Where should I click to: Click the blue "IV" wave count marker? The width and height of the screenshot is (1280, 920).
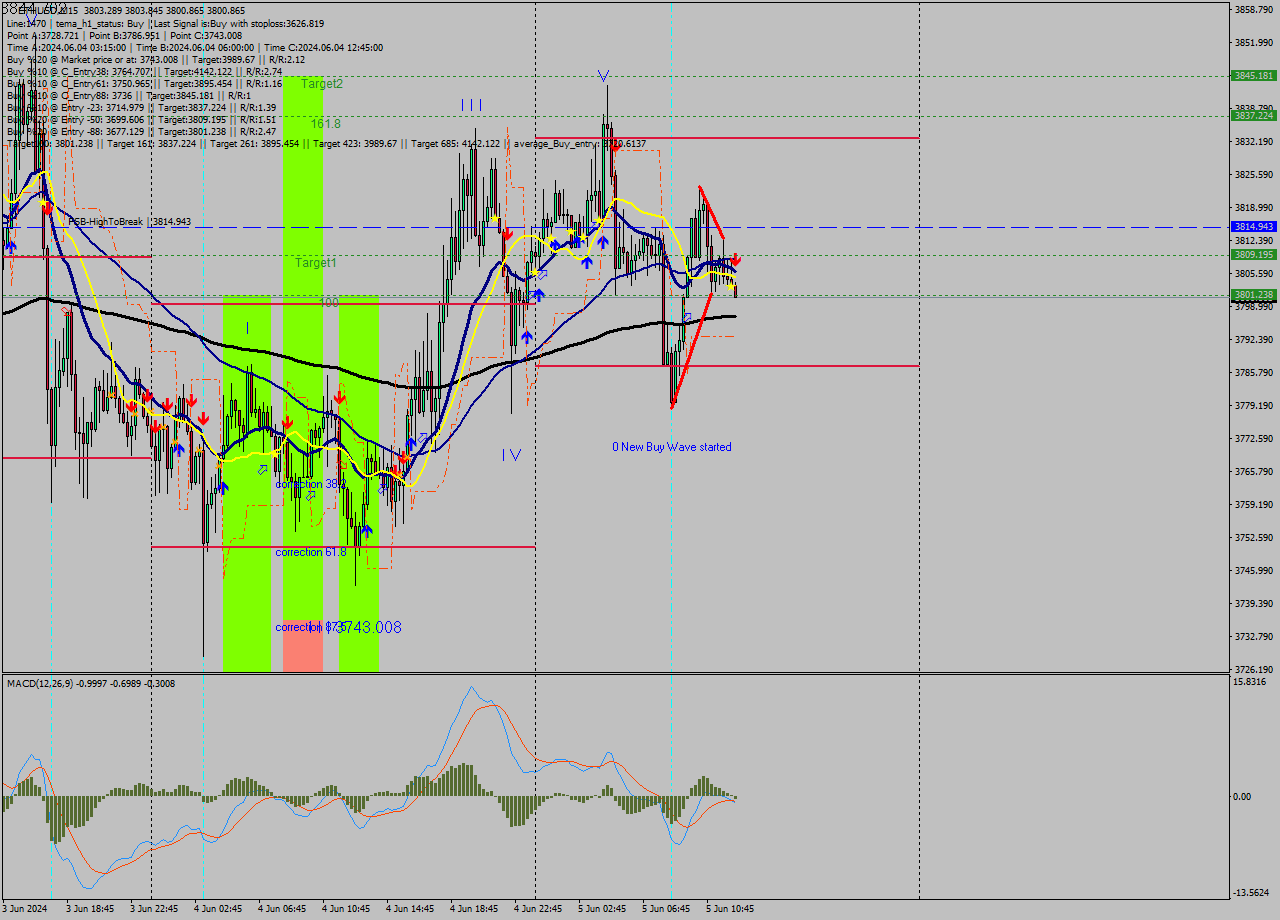[x=509, y=454]
